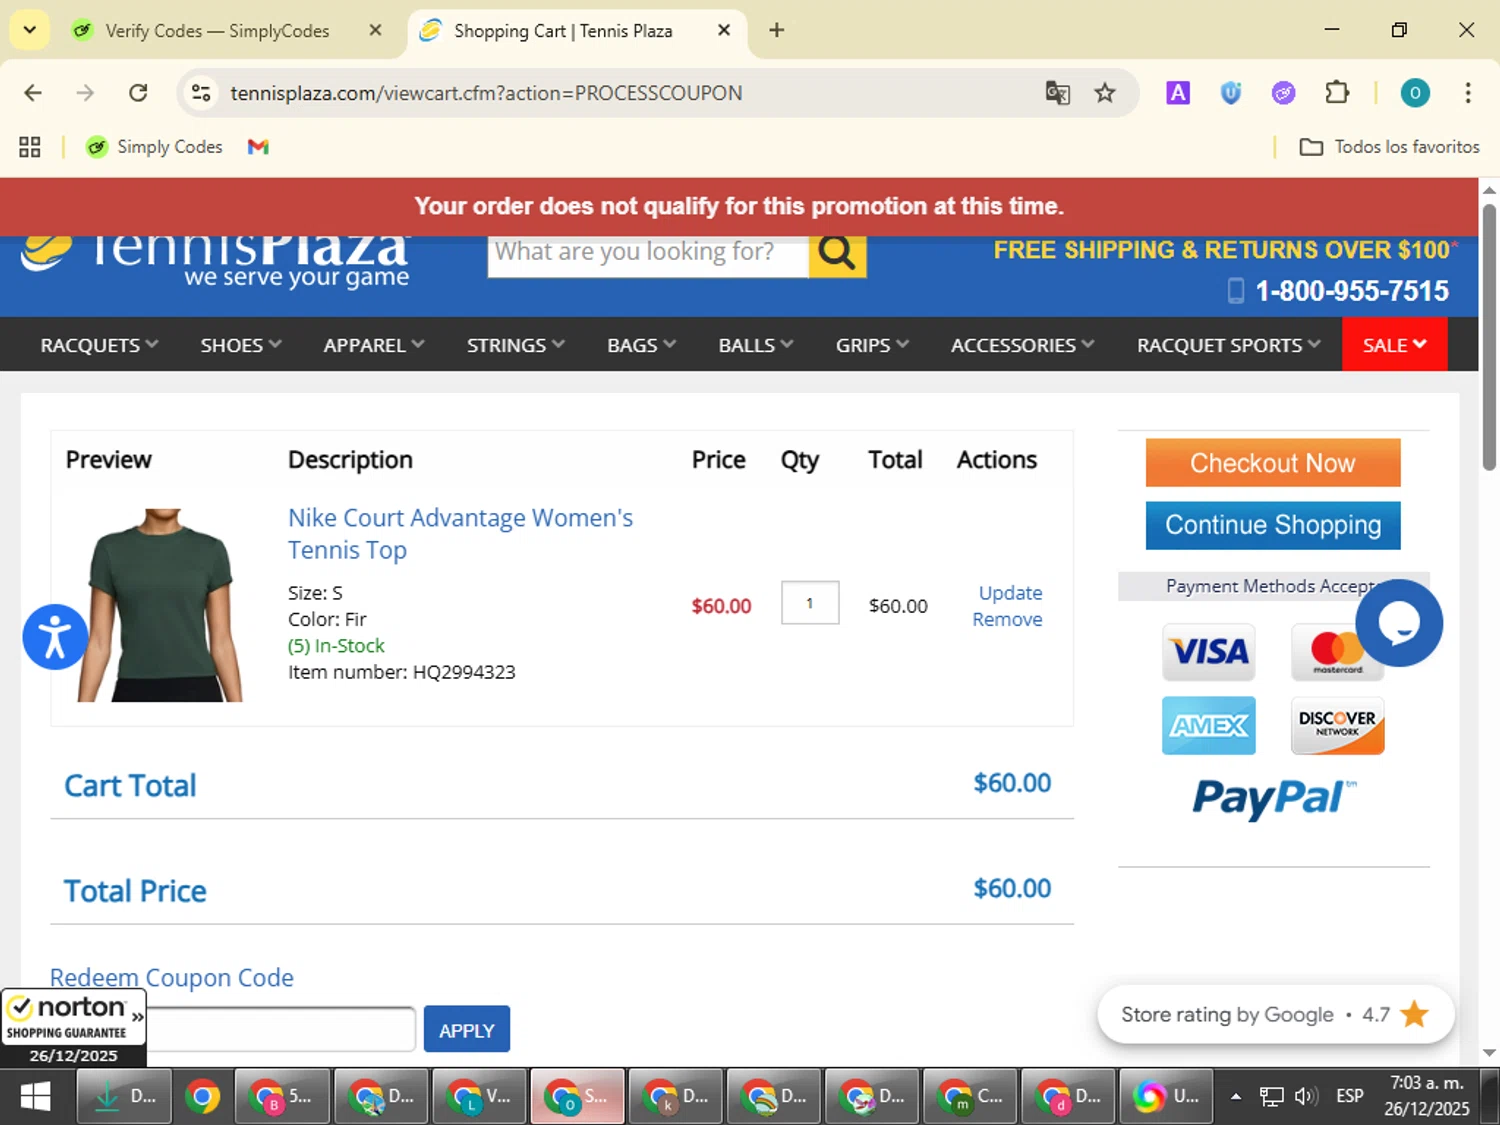The height and width of the screenshot is (1125, 1500).
Task: Click APPLY coupon button
Action: (466, 1030)
